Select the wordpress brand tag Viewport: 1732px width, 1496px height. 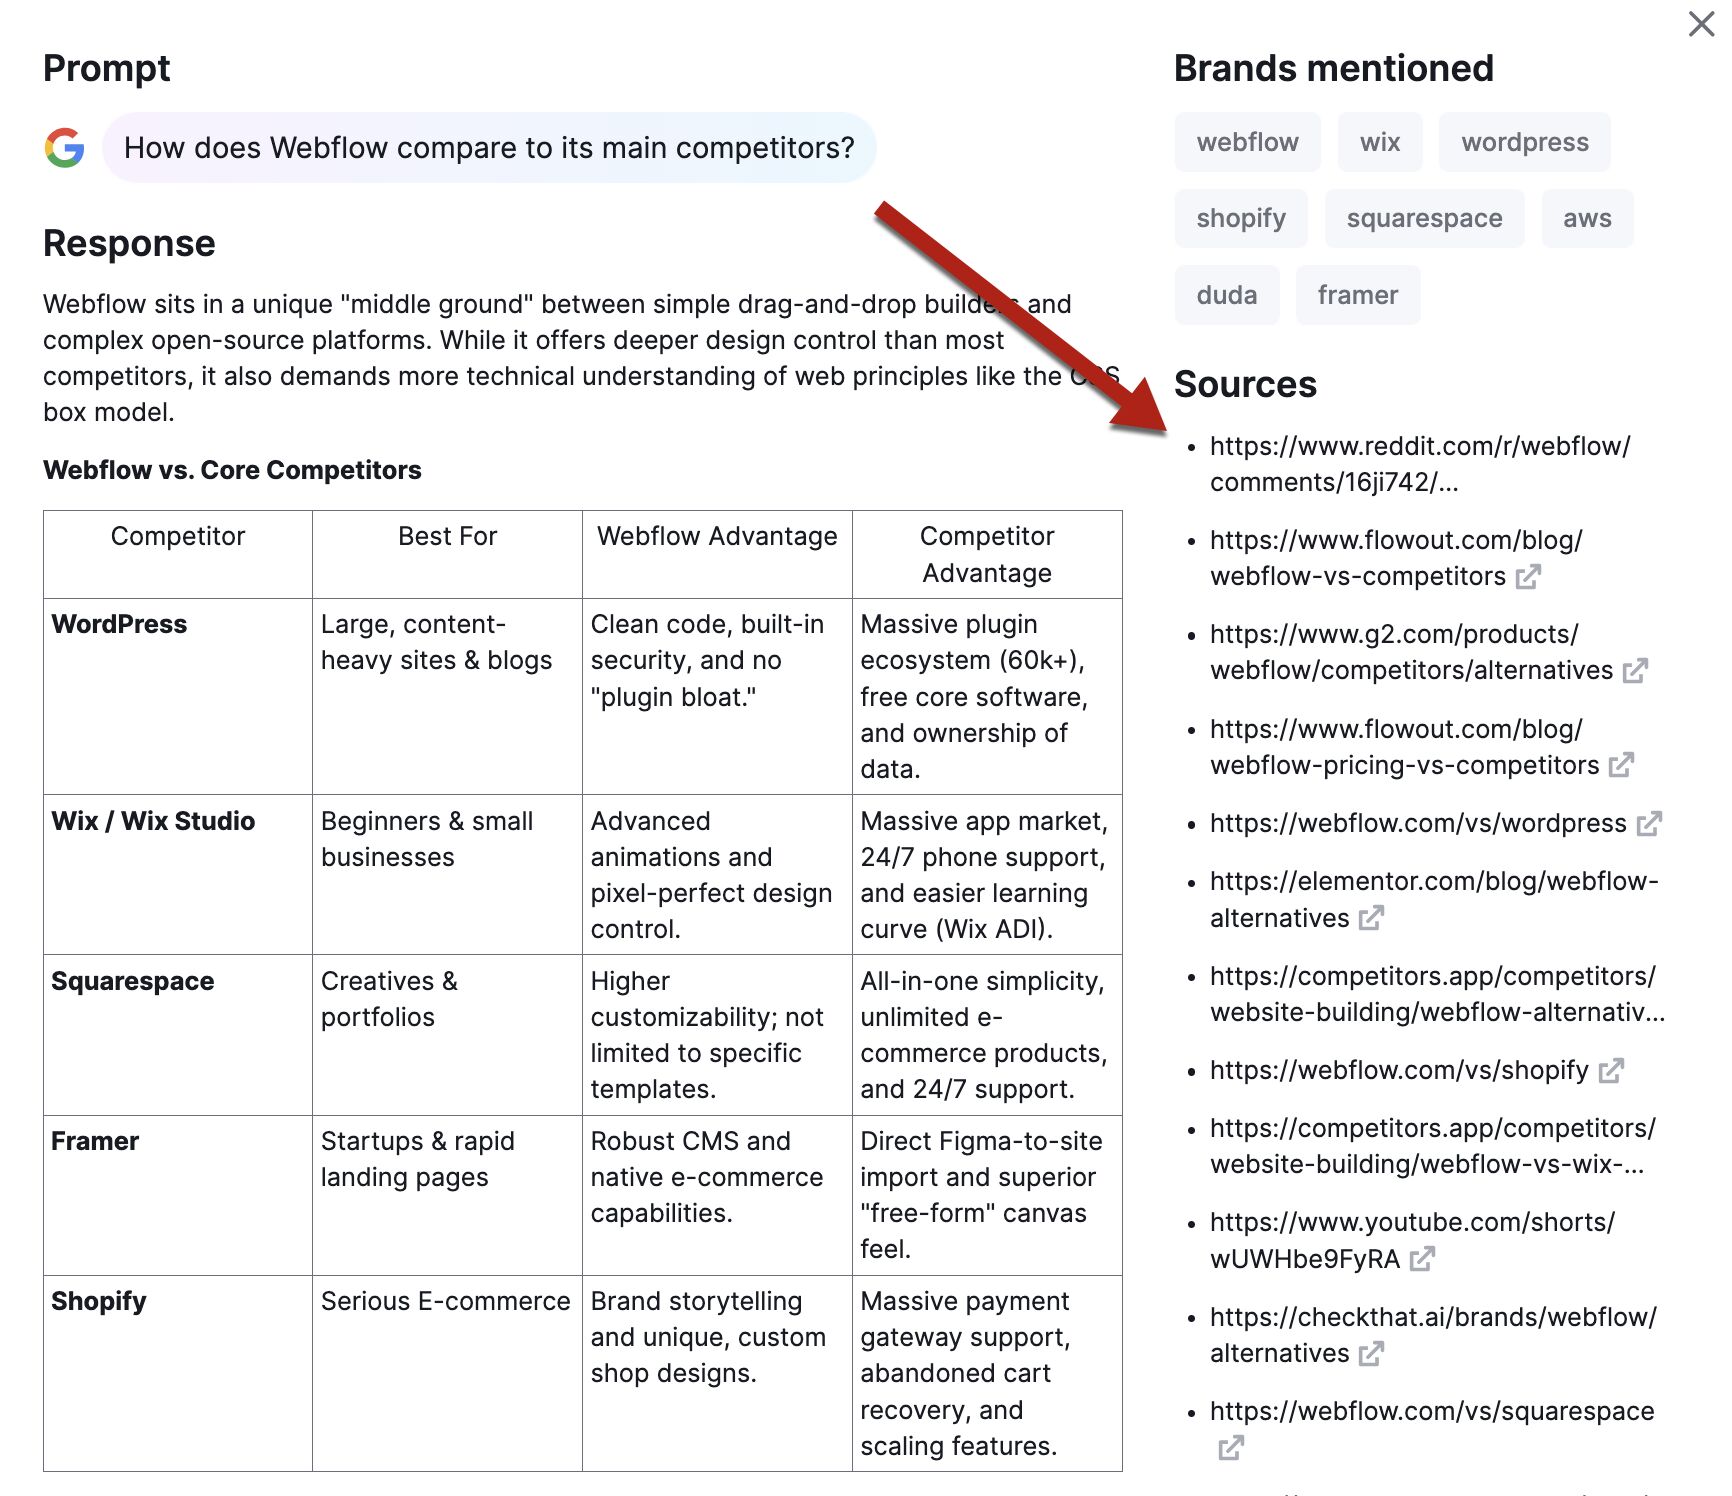(1524, 142)
